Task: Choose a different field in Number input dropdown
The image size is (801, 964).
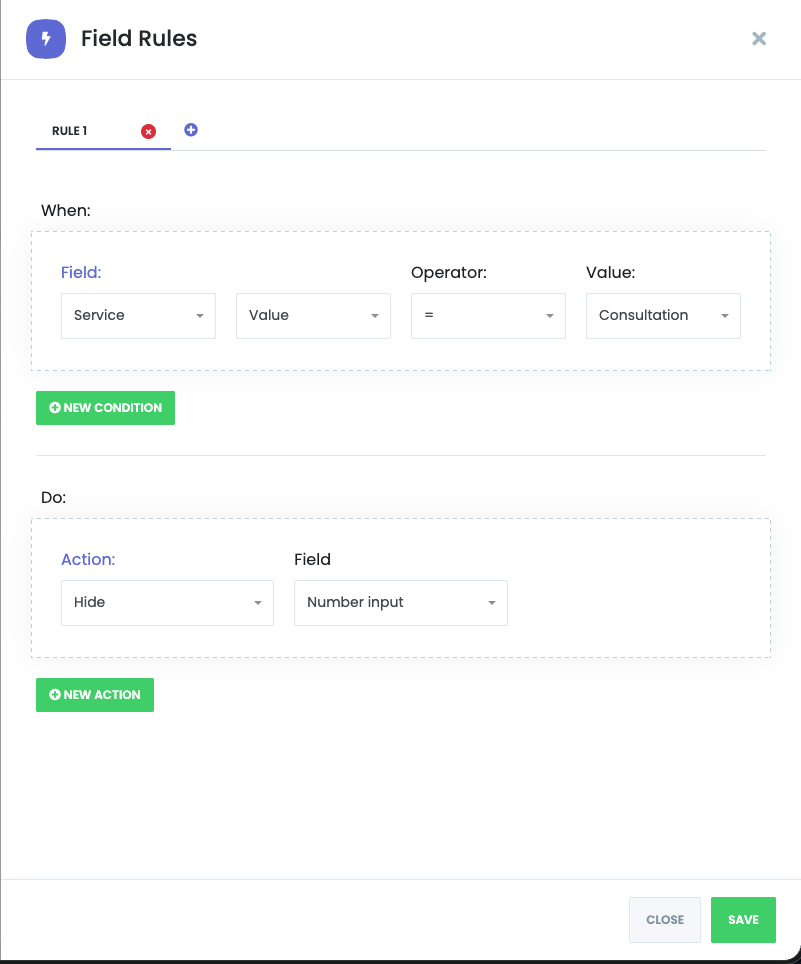Action: coord(400,603)
